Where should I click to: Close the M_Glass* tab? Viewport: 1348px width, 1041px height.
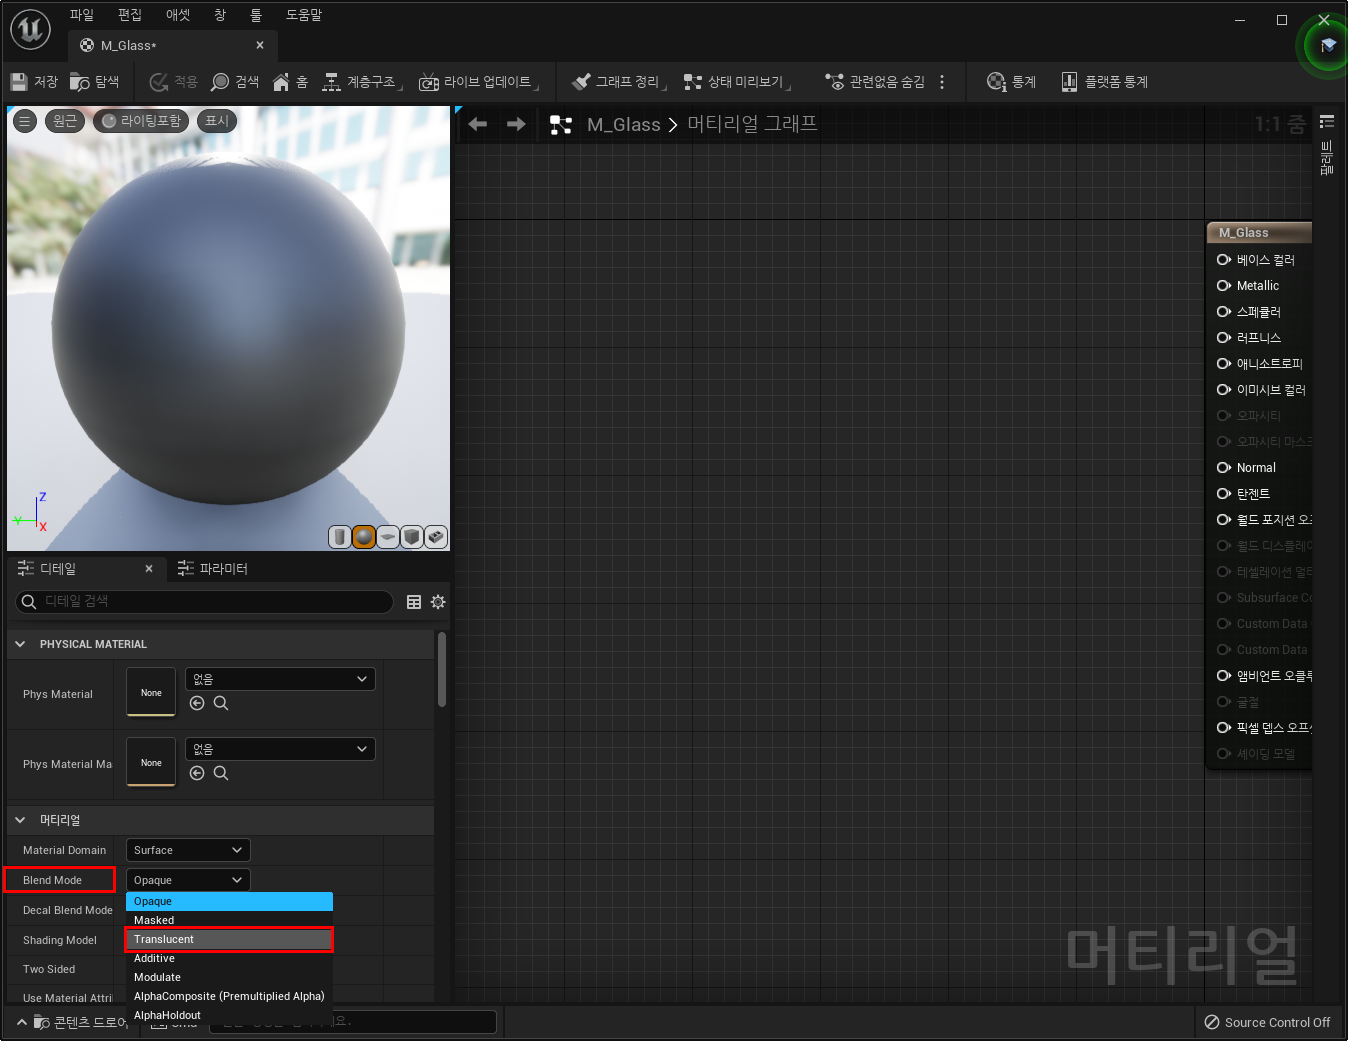[x=260, y=45]
